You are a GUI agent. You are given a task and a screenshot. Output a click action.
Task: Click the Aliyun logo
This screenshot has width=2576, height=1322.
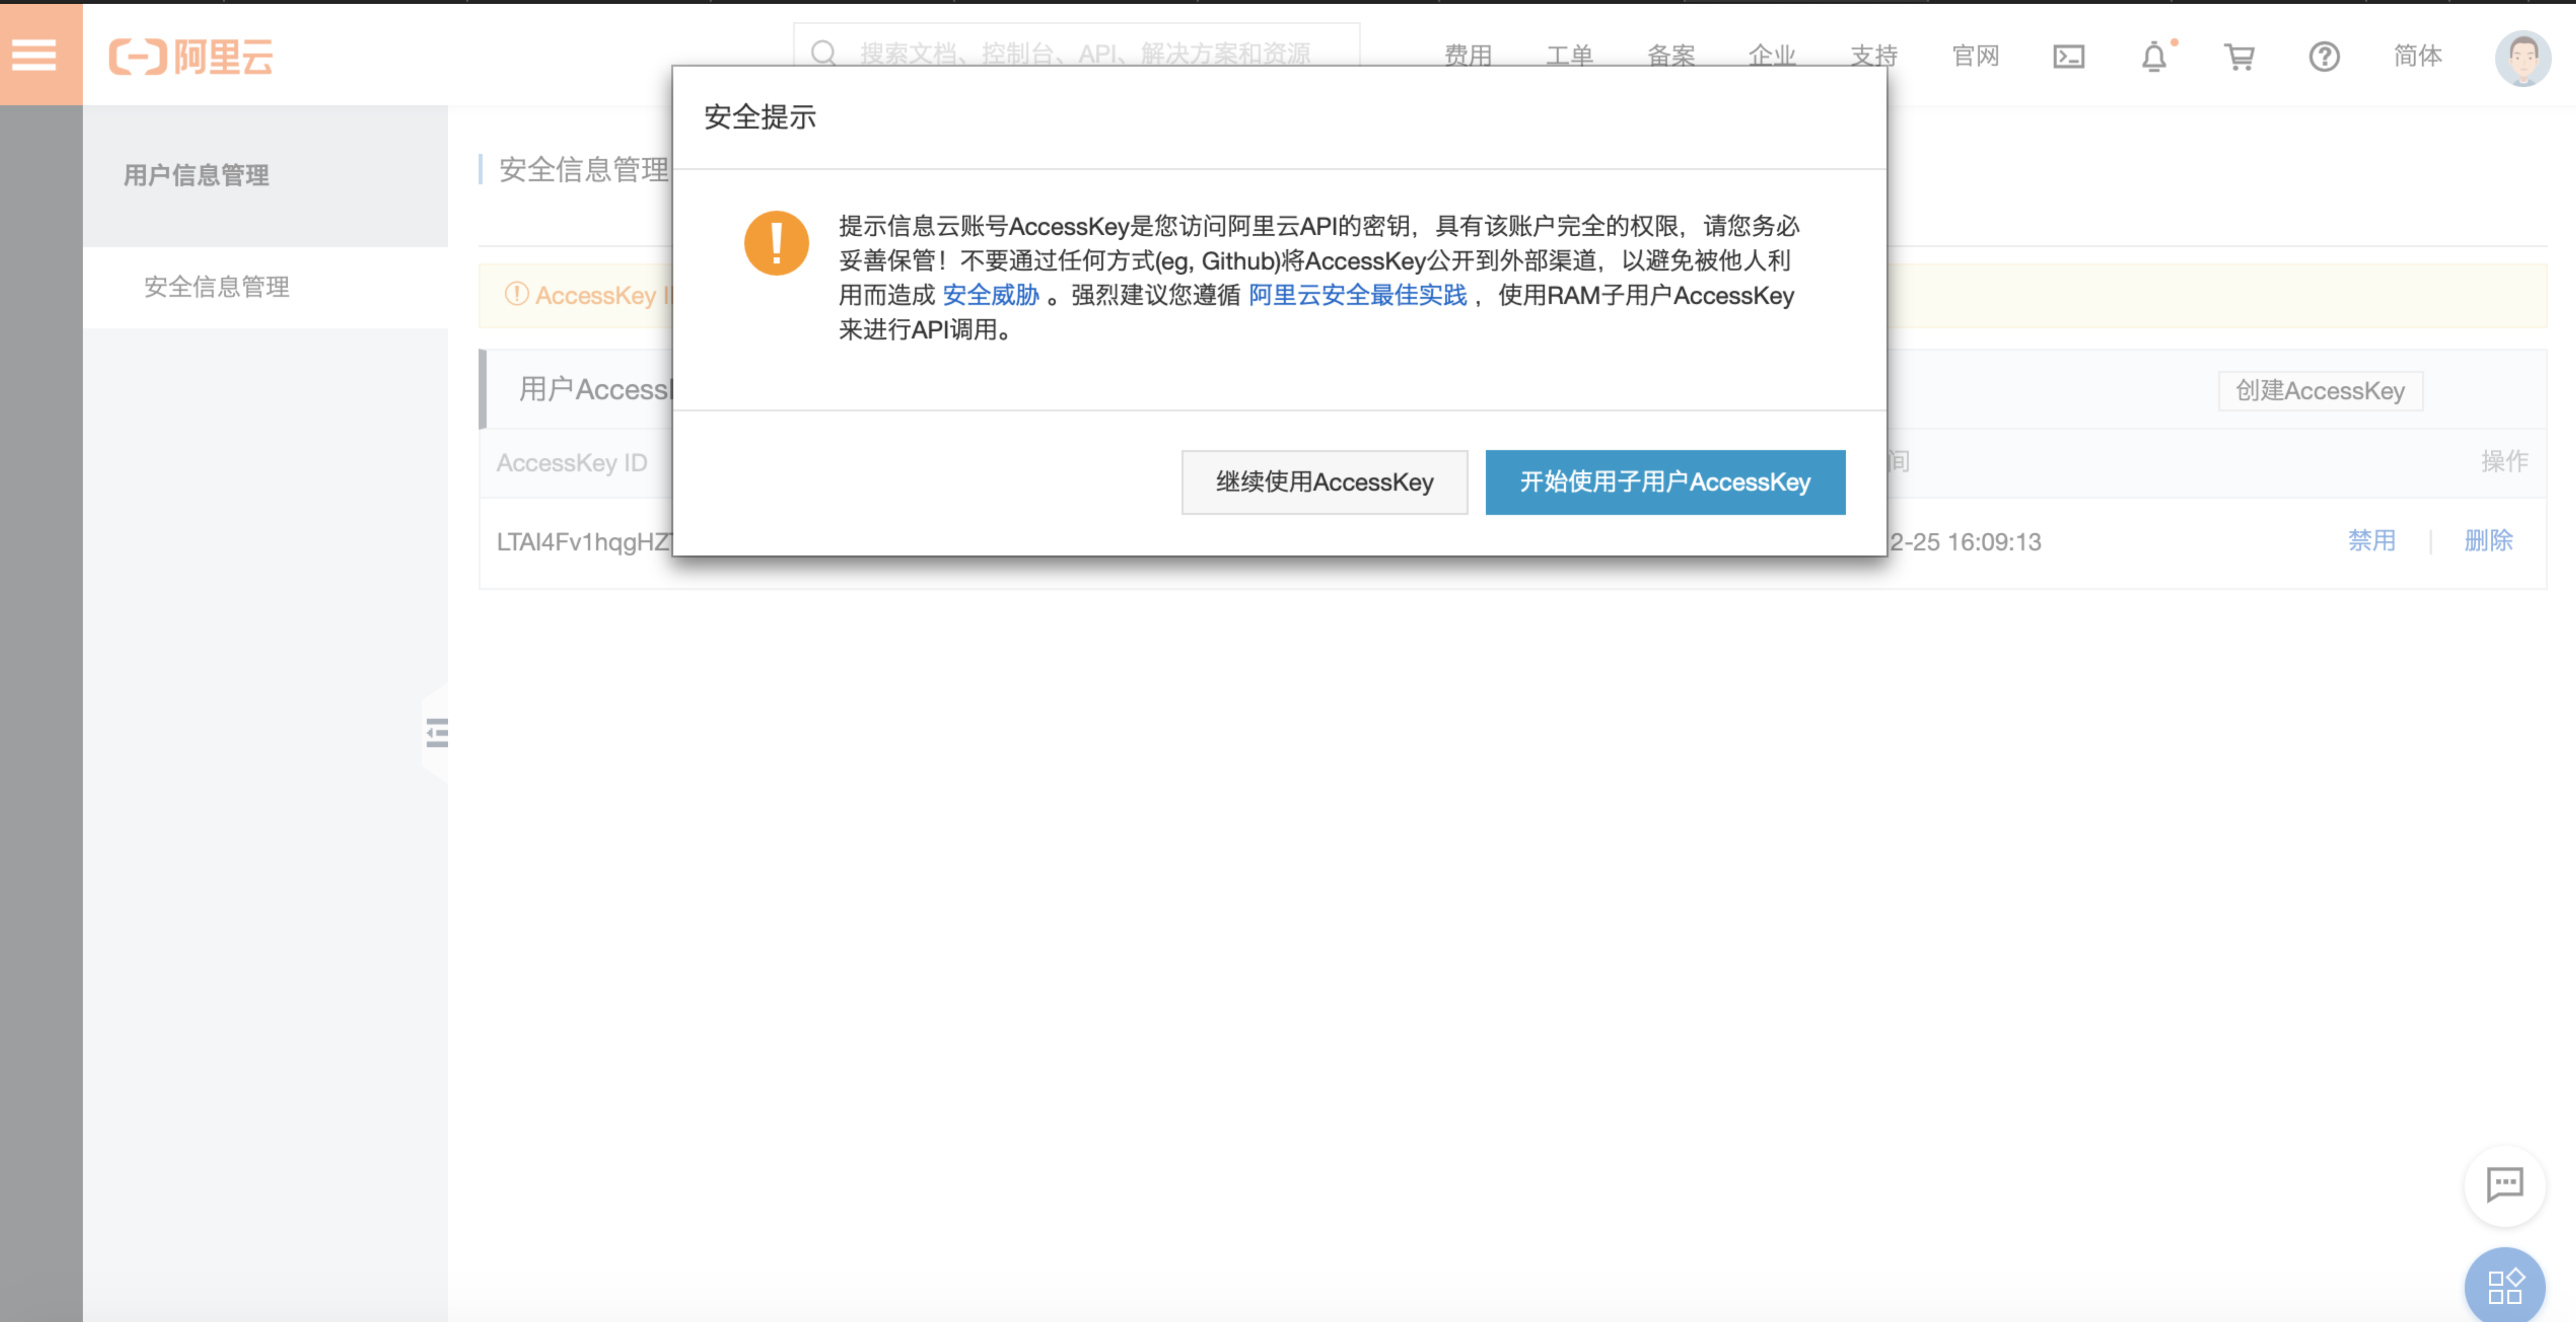[x=190, y=56]
